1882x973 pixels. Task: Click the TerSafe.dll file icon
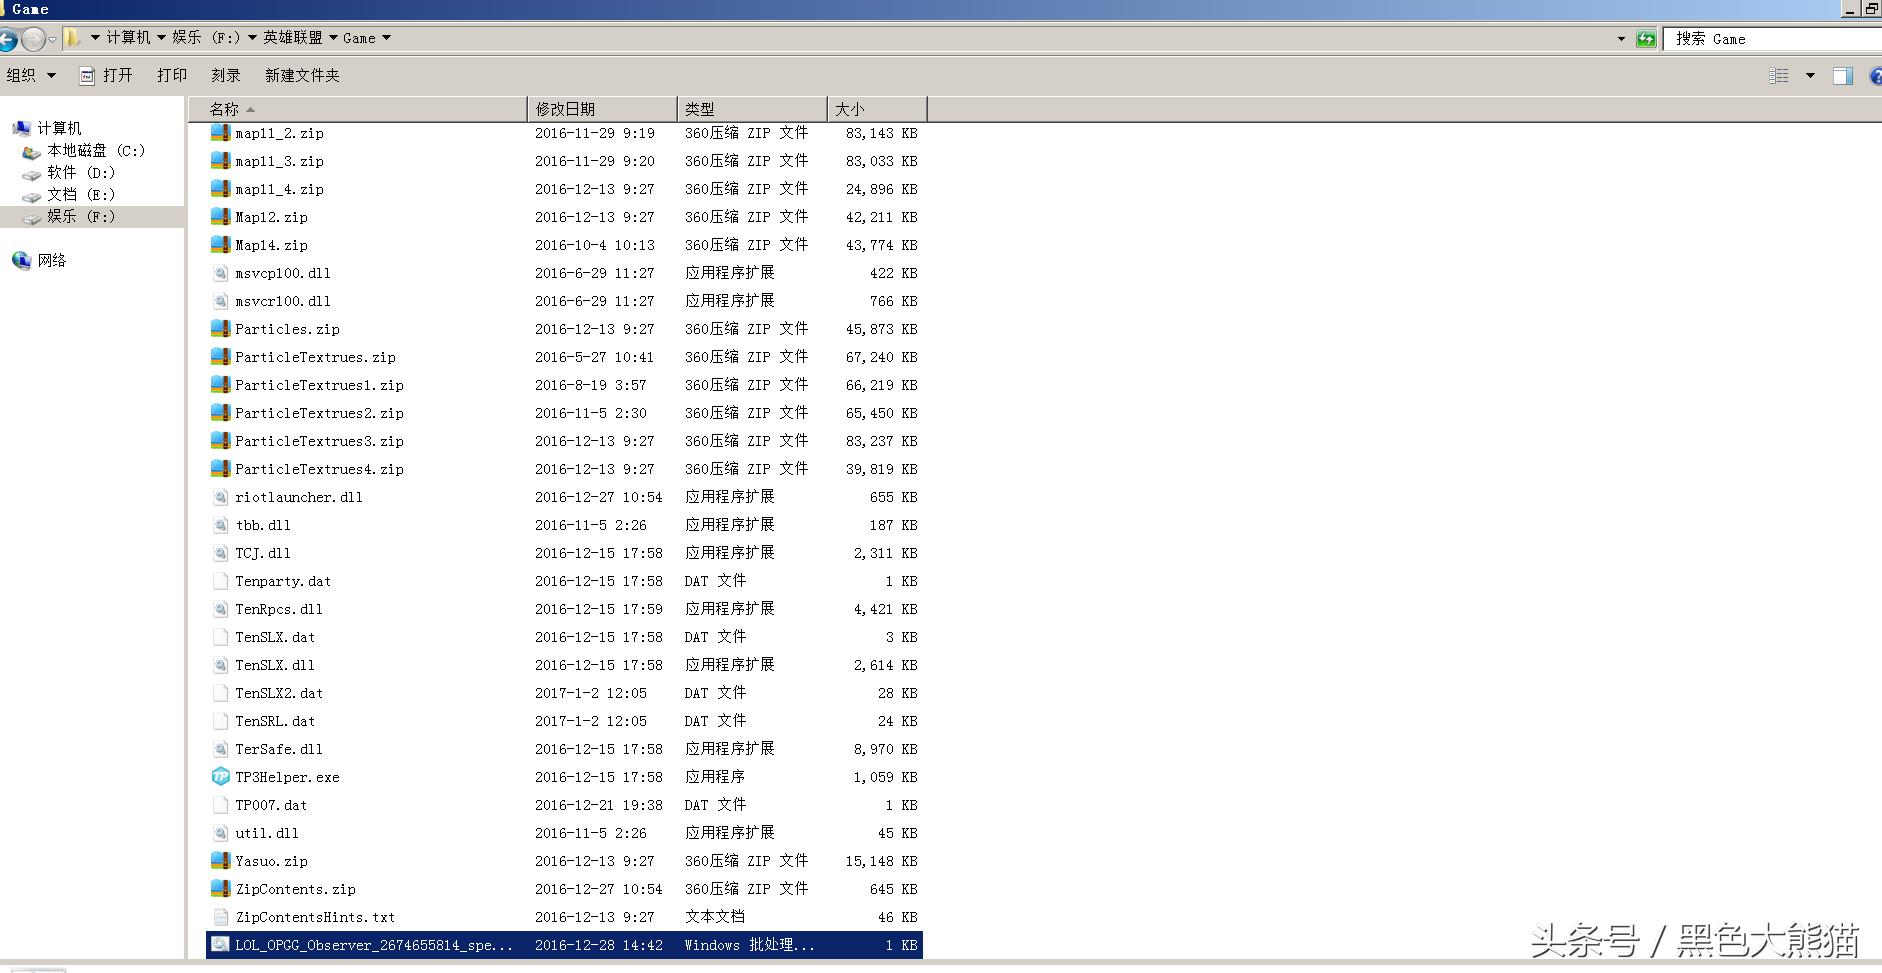pyautogui.click(x=220, y=749)
